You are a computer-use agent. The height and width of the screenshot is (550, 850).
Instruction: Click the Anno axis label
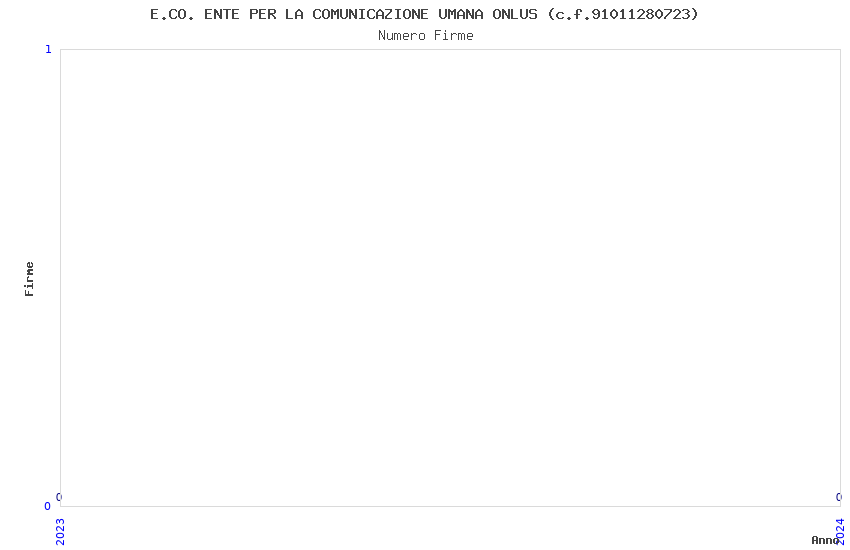pos(825,540)
